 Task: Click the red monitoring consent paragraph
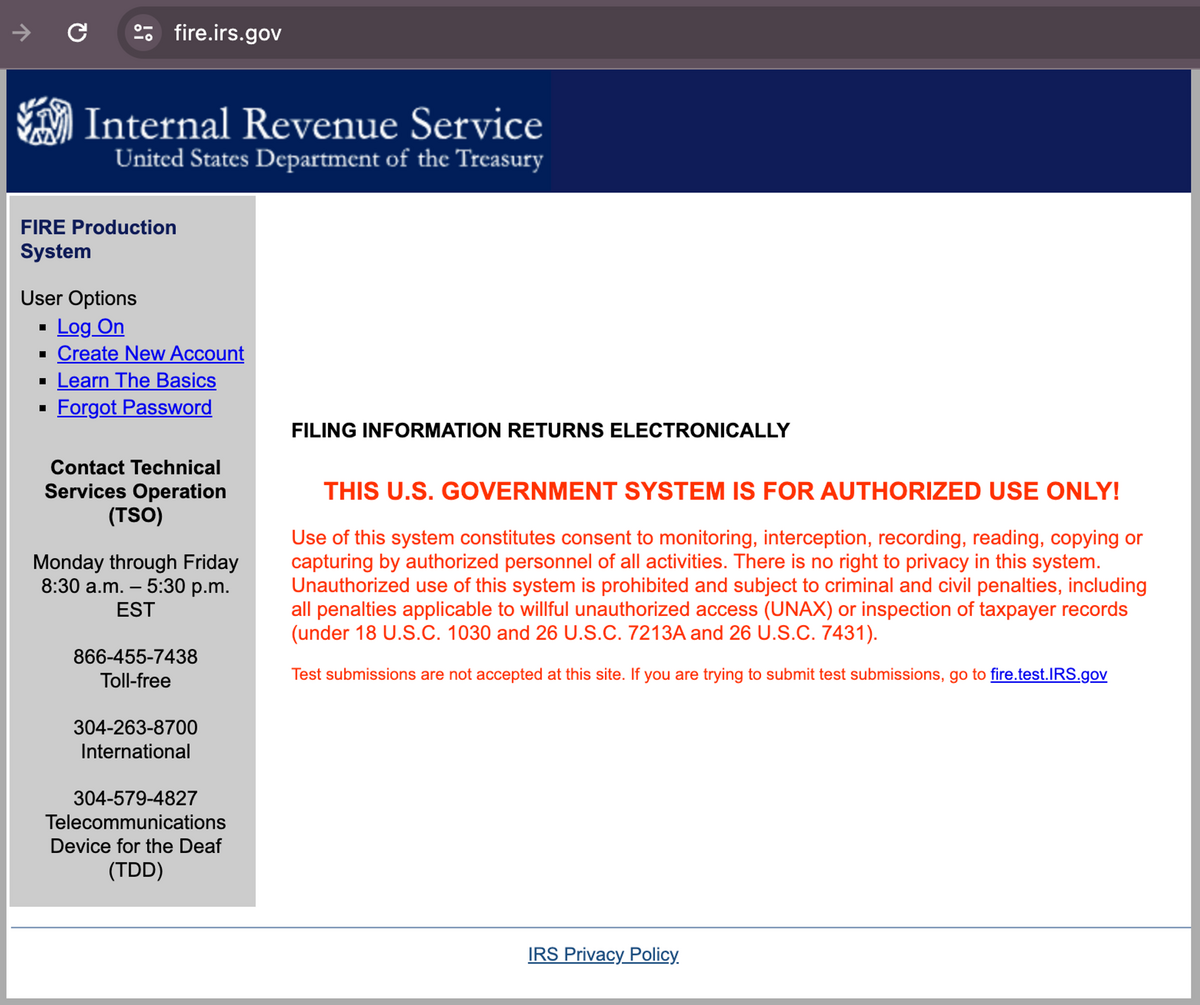[x=719, y=585]
